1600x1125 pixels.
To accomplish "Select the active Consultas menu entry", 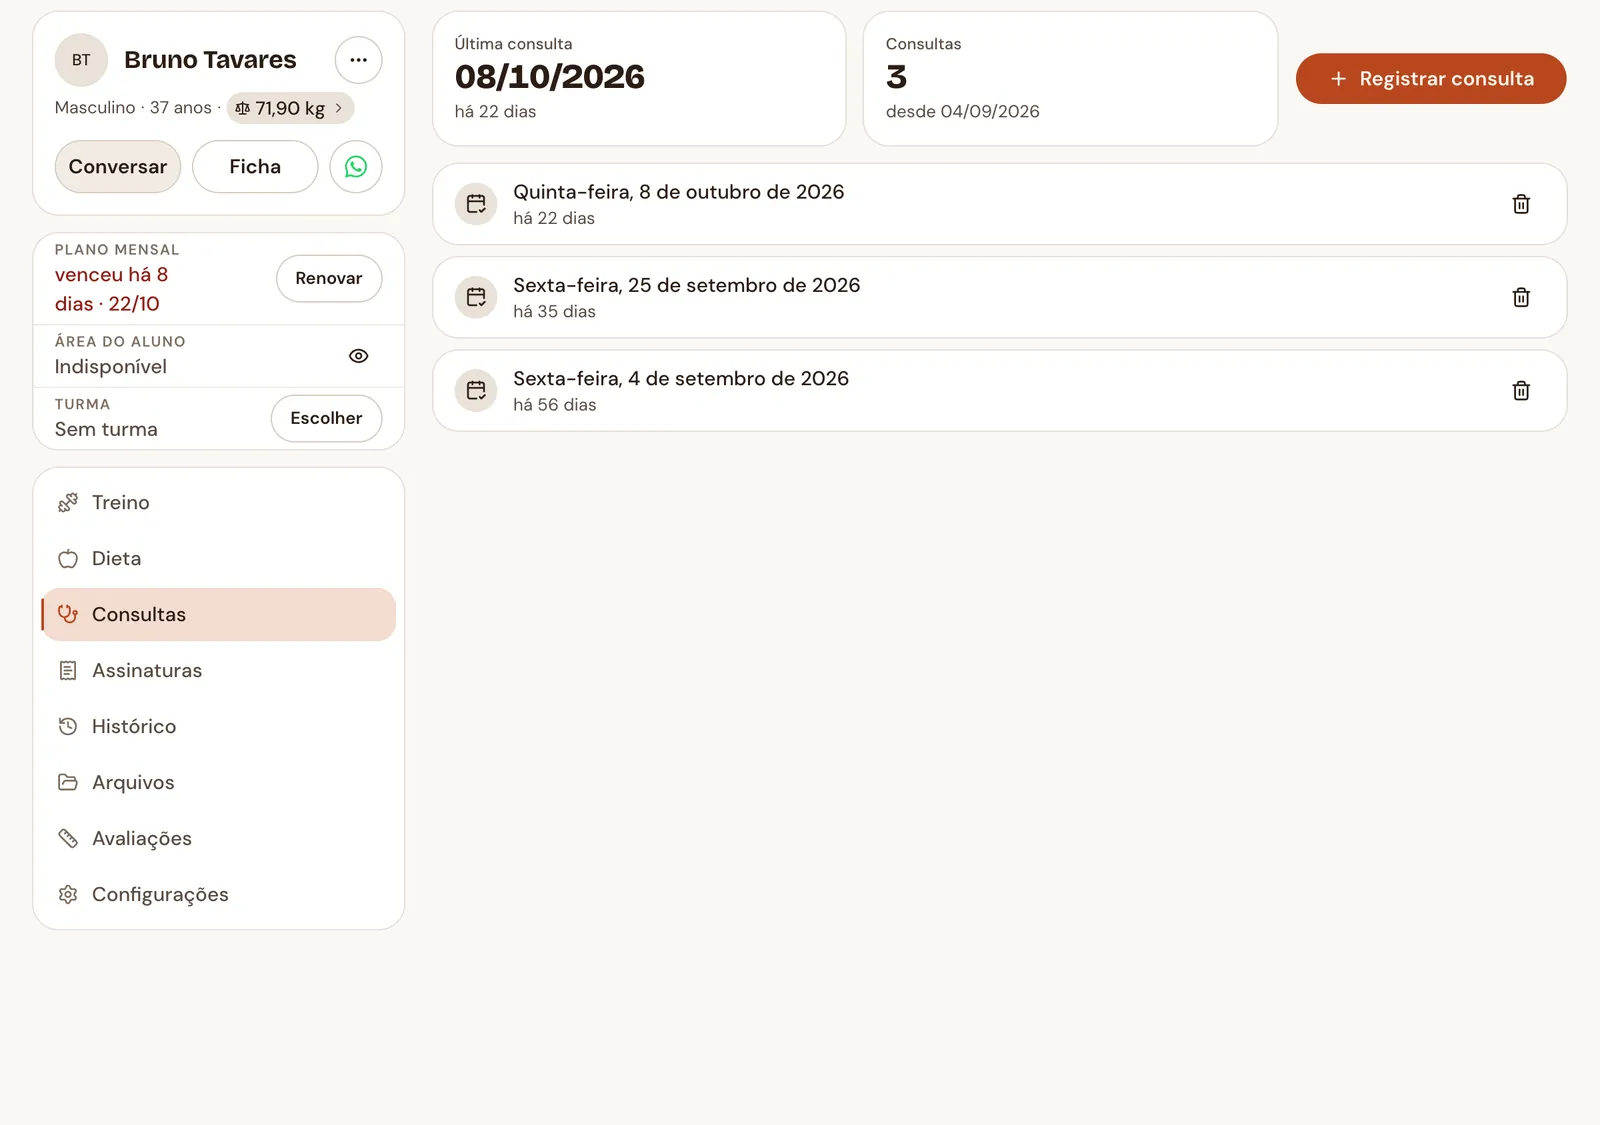I will (218, 614).
